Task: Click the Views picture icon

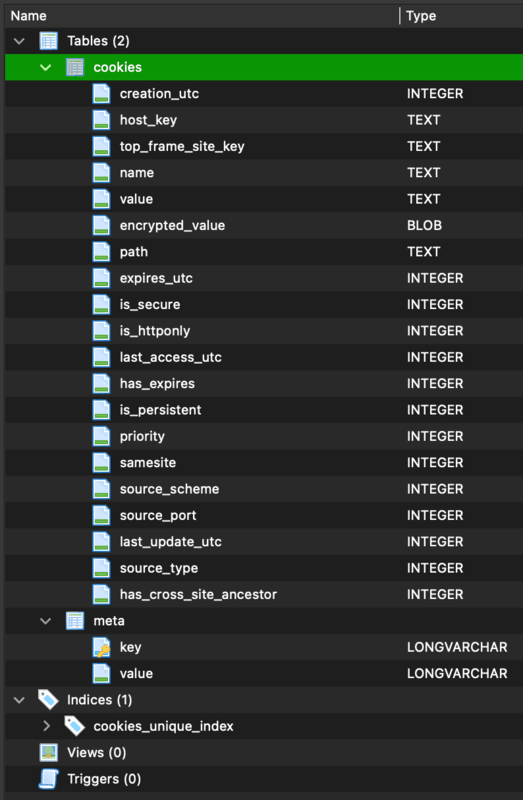Action: [x=48, y=753]
